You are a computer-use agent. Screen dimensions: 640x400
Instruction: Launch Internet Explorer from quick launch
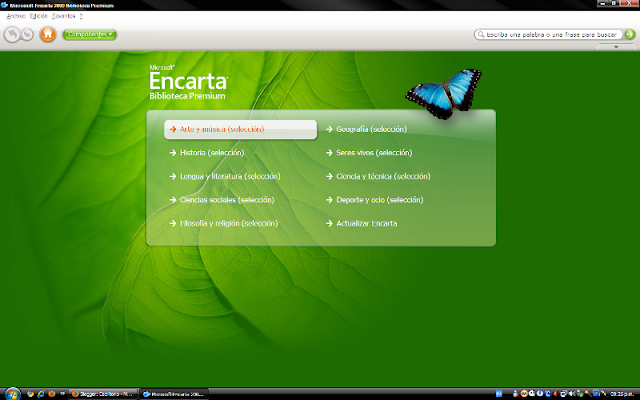click(x=41, y=394)
